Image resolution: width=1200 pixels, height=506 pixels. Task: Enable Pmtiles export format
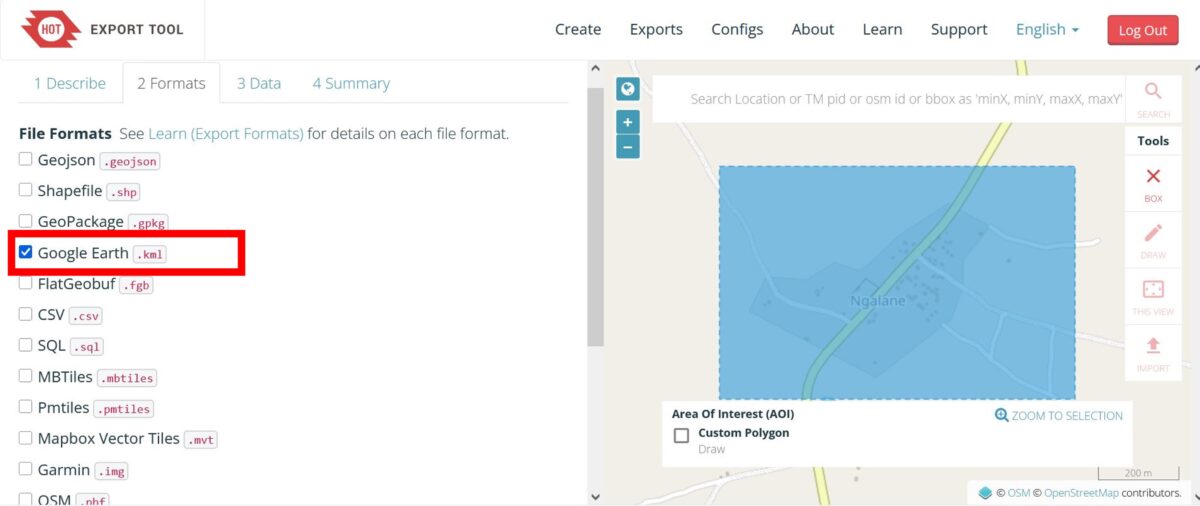pyautogui.click(x=26, y=407)
